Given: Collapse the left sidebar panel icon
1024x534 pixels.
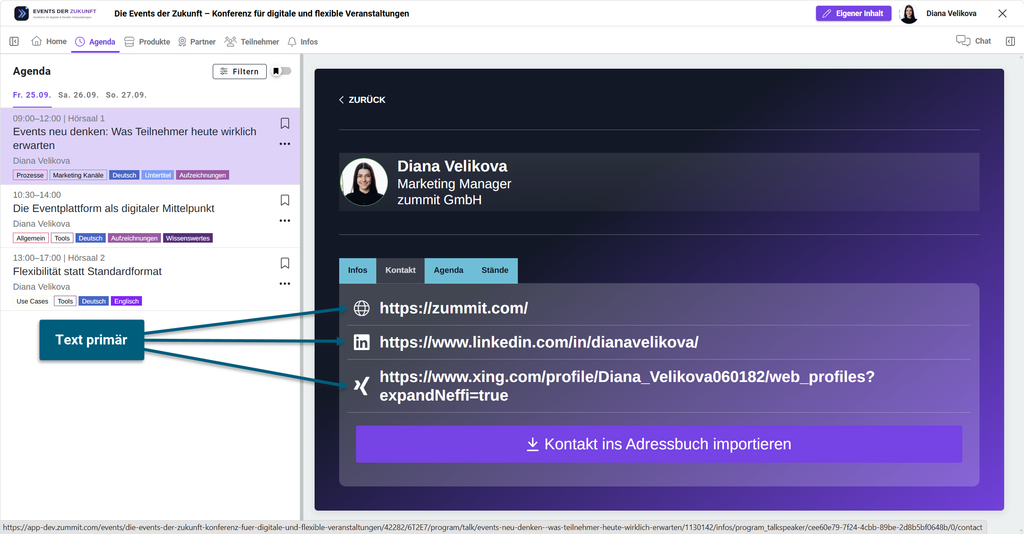Looking at the screenshot, I should 14,42.
